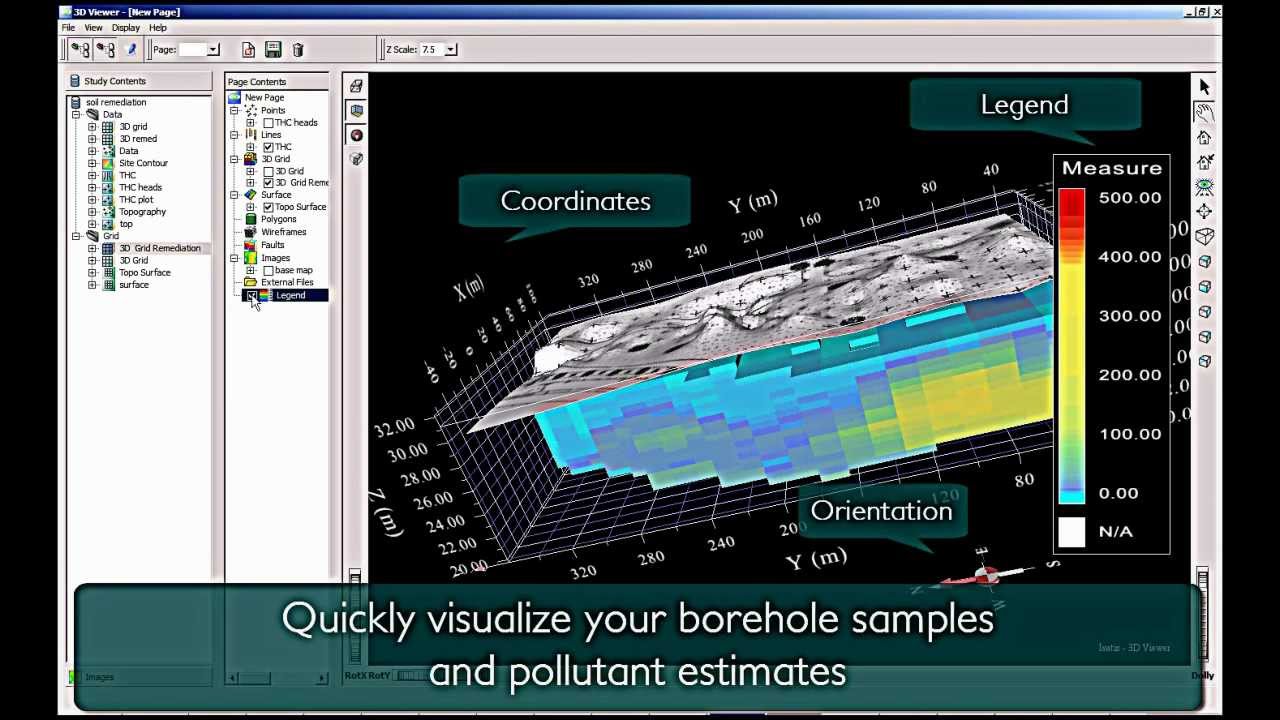The image size is (1280, 720).
Task: Select New Page in Page Contents tree
Action: click(x=265, y=98)
